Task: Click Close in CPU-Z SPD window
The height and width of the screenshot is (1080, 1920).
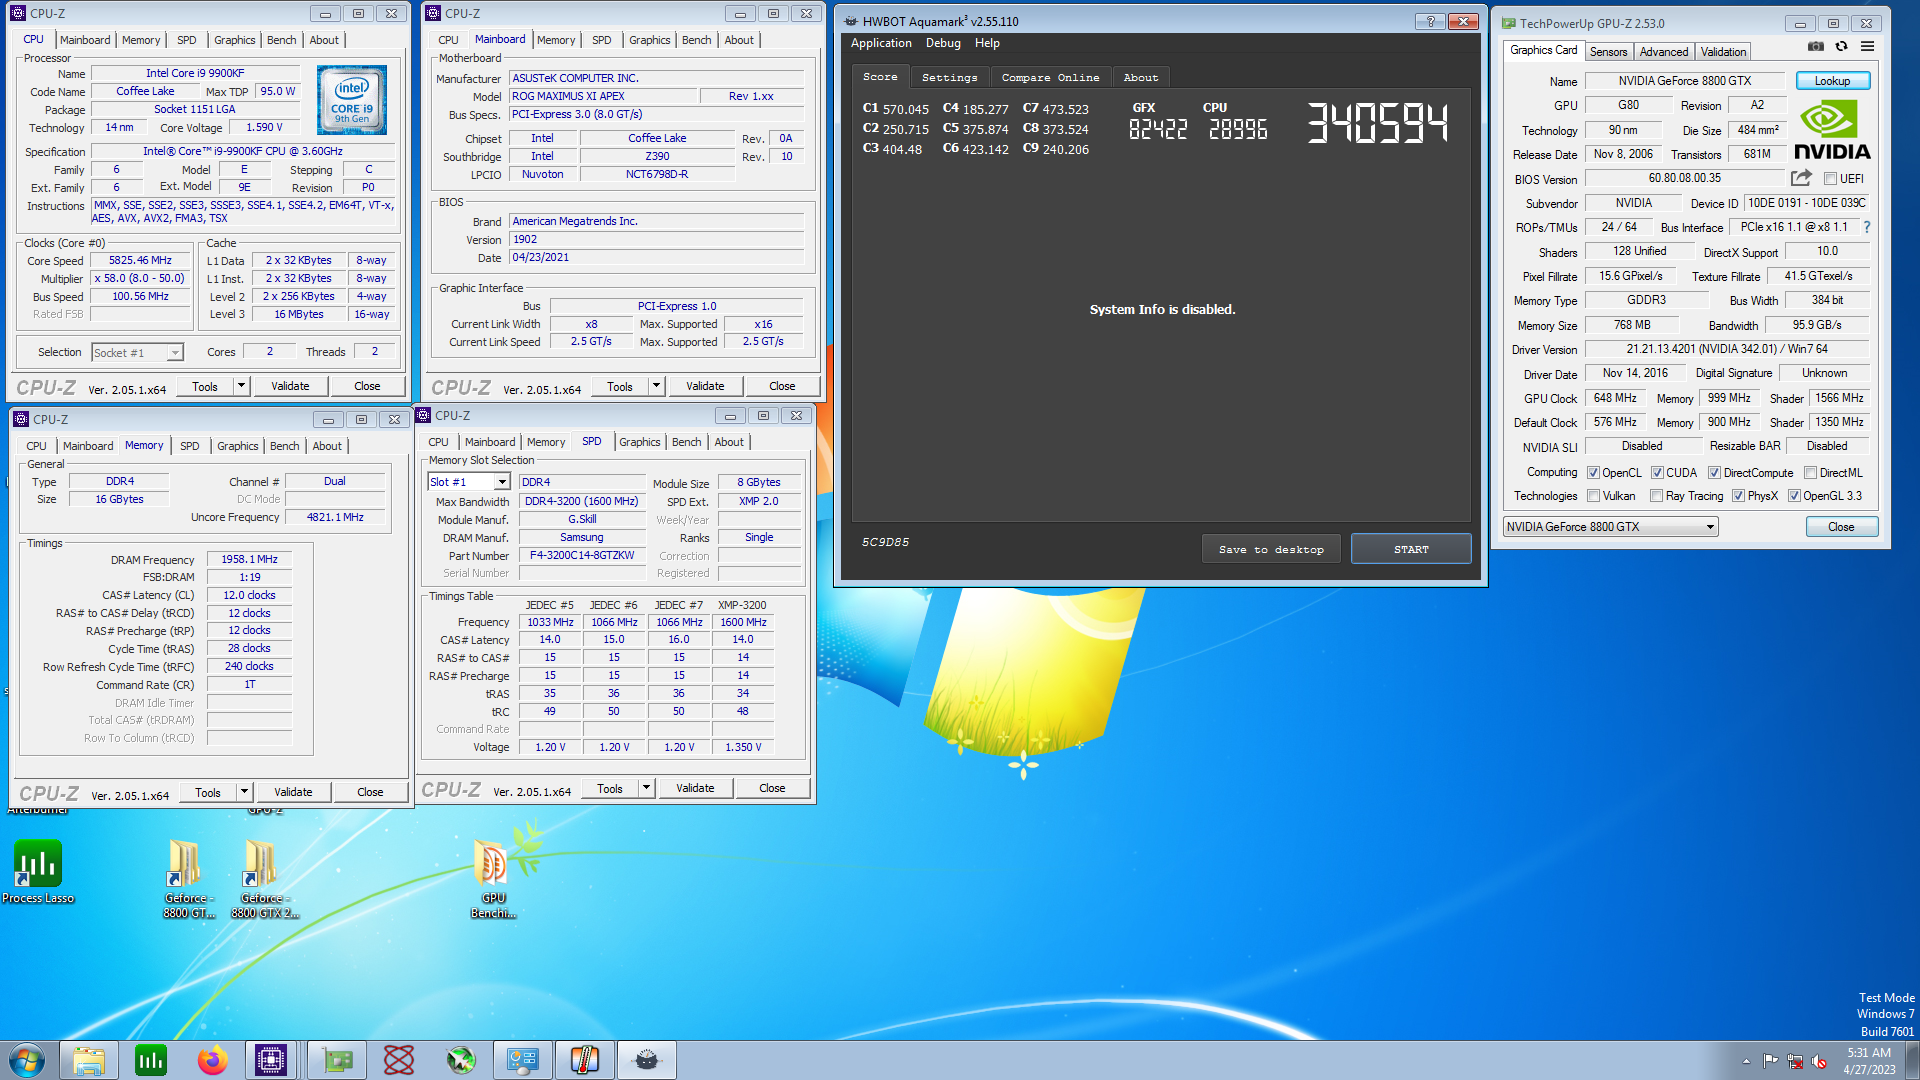Action: pos(772,788)
